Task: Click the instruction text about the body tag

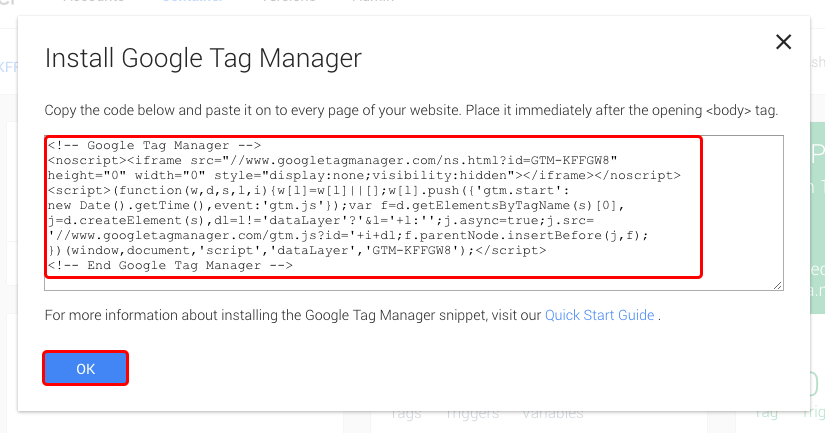Action: [x=411, y=110]
